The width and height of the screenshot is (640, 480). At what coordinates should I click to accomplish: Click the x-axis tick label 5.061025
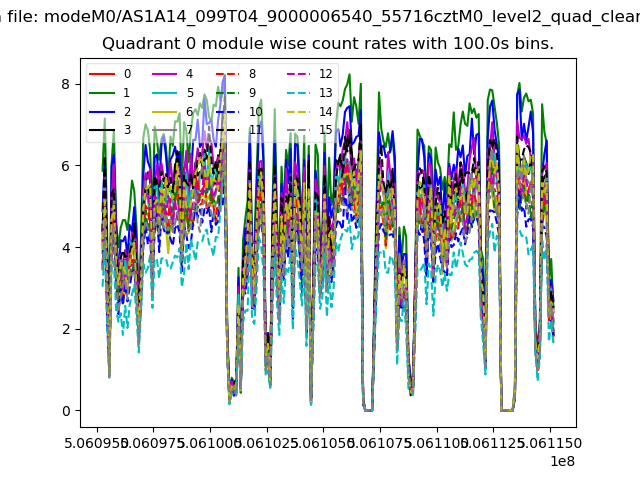[x=266, y=441]
